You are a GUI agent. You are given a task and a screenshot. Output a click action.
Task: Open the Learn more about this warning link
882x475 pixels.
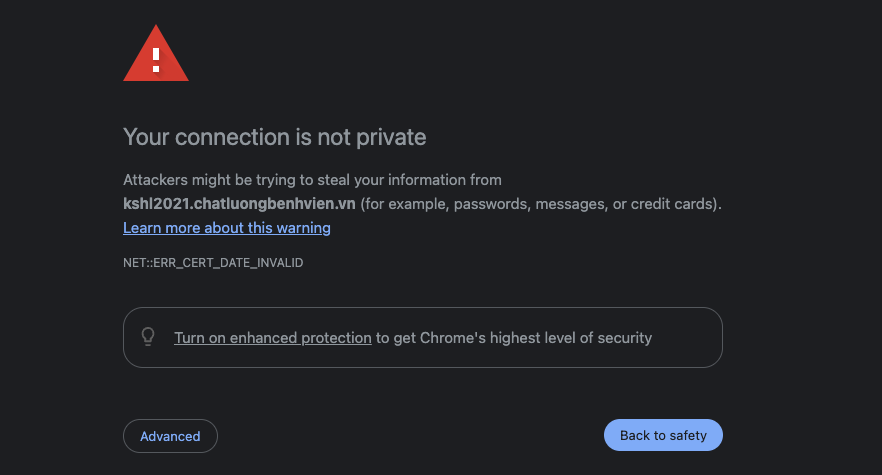[x=227, y=228]
